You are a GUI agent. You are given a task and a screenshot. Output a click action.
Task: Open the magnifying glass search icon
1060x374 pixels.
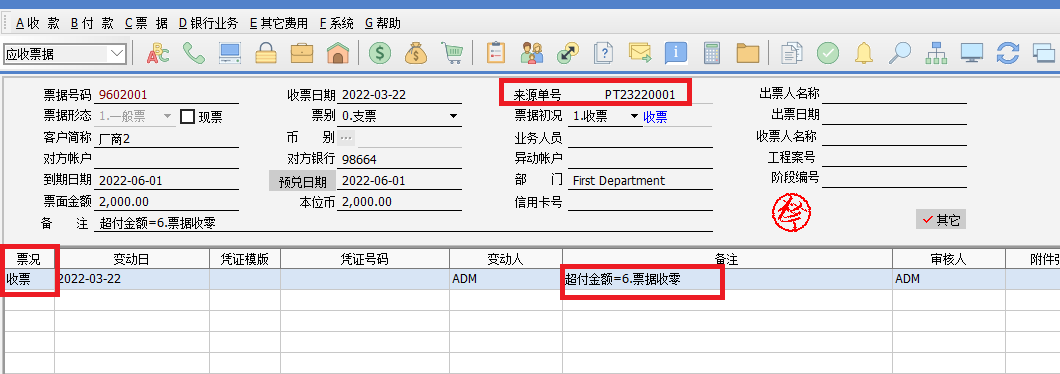tap(899, 53)
